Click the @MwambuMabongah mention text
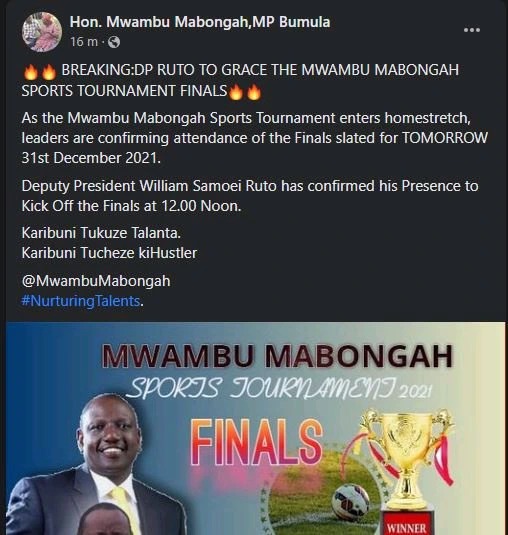508x535 pixels. [x=96, y=281]
